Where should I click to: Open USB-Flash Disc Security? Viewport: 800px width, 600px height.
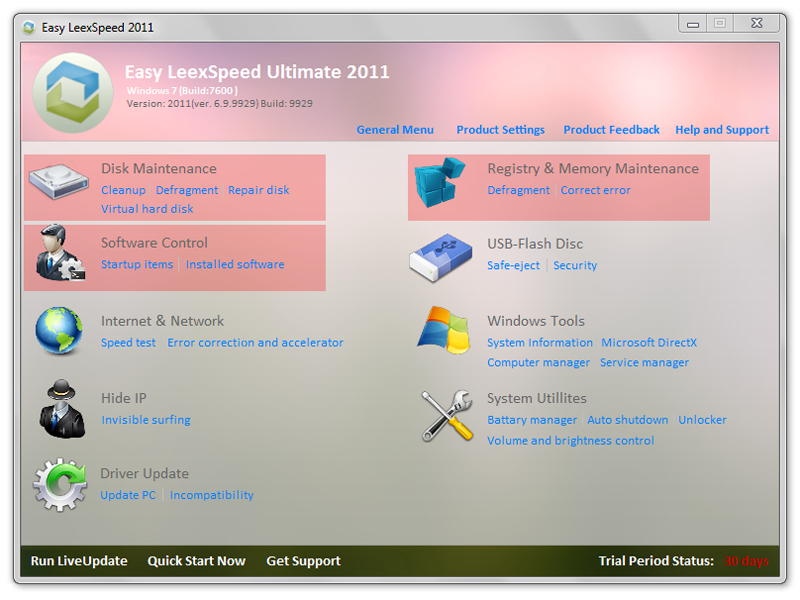pos(575,265)
